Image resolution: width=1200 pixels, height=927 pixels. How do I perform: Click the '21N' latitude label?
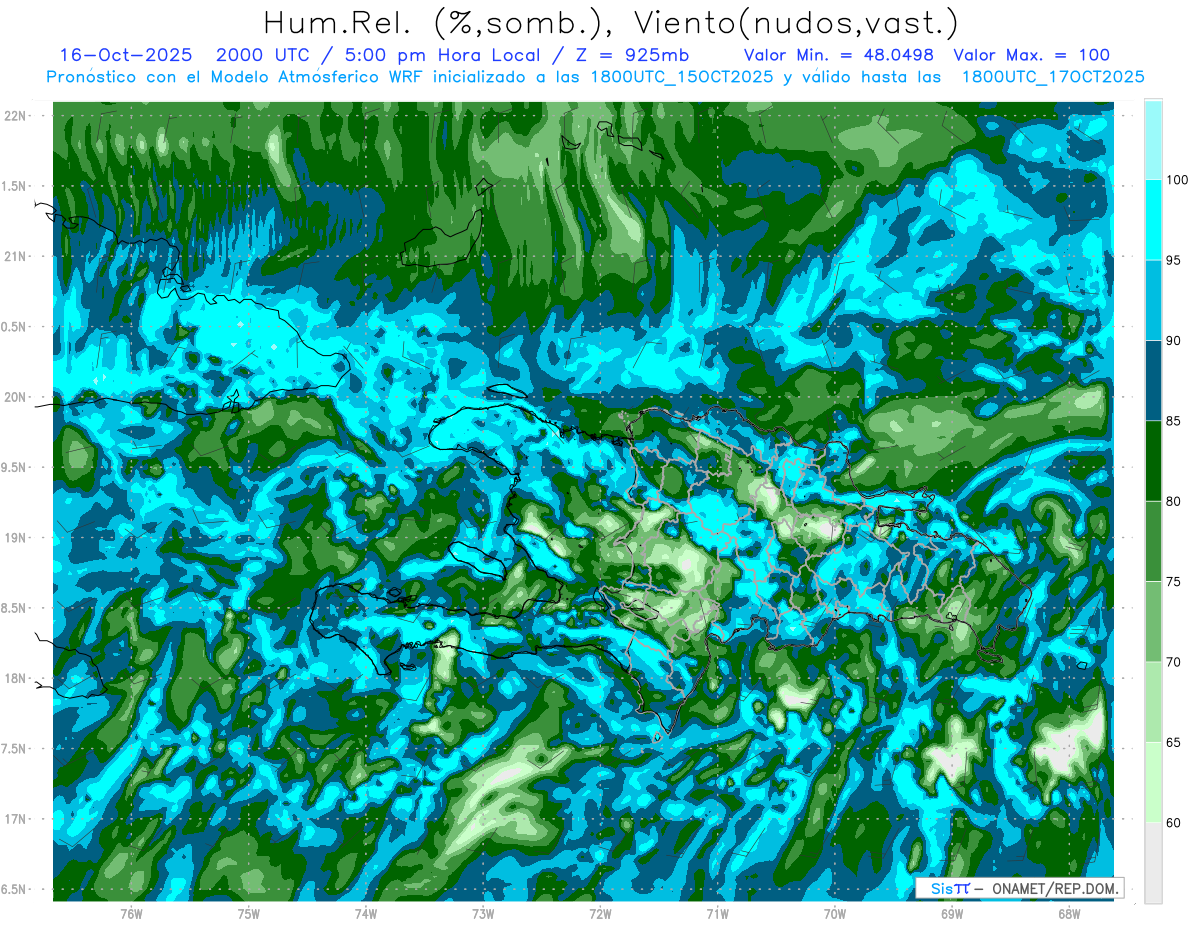(15, 256)
